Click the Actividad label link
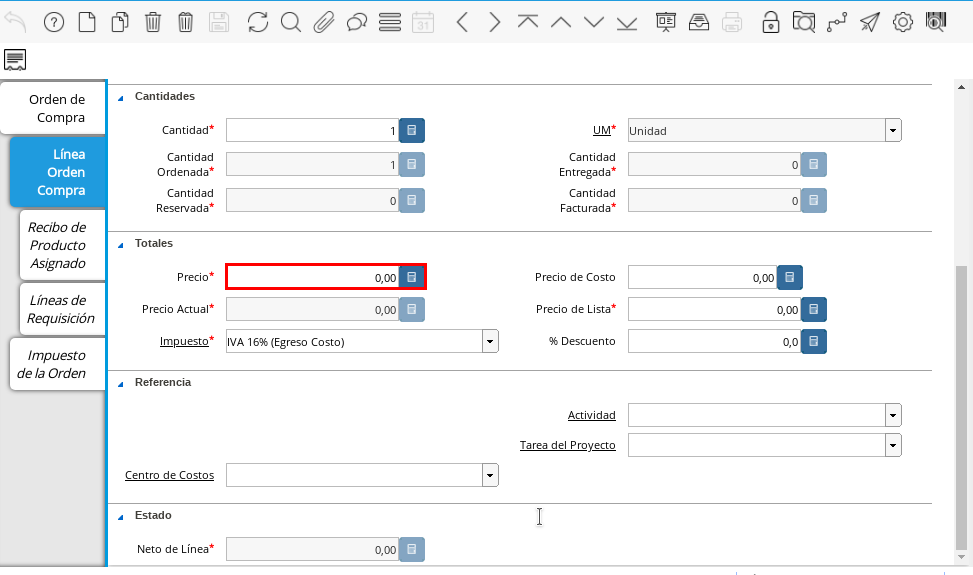The image size is (973, 575). 591,415
